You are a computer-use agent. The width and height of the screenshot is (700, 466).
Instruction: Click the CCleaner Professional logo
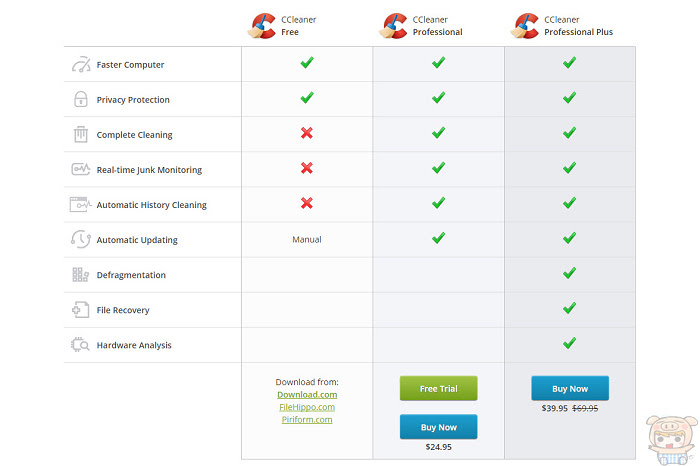pos(393,26)
